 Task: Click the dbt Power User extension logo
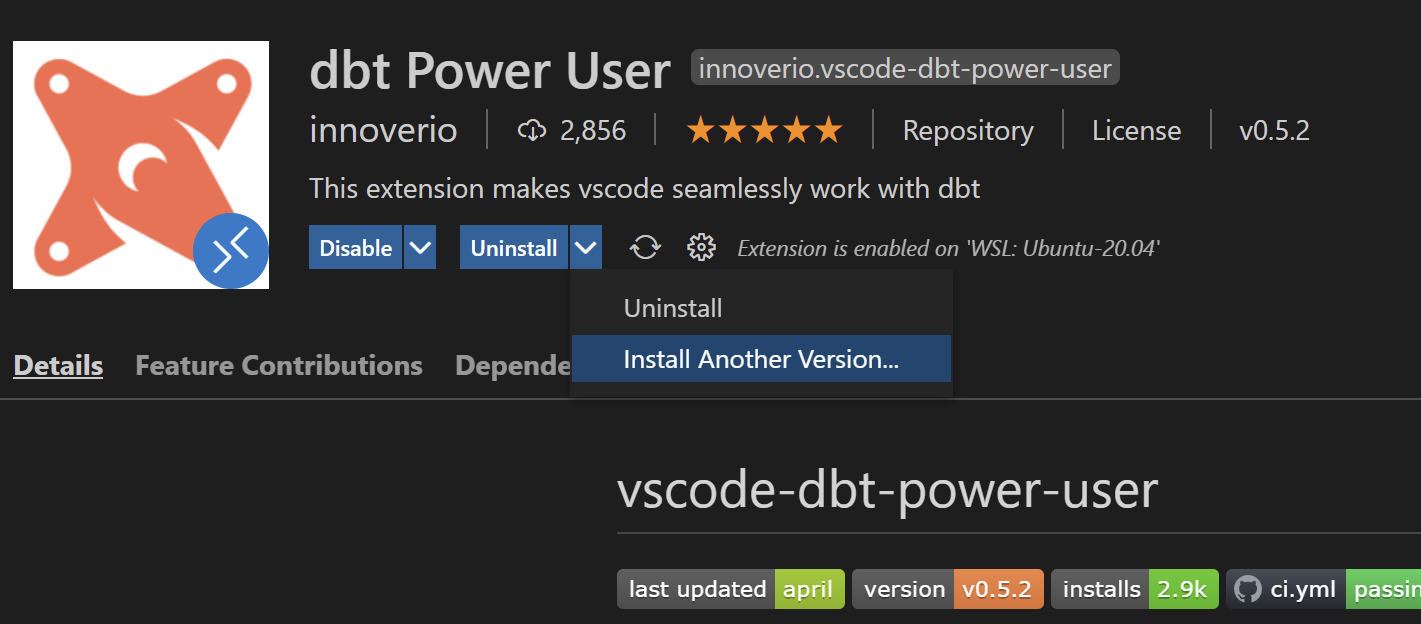tap(140, 165)
